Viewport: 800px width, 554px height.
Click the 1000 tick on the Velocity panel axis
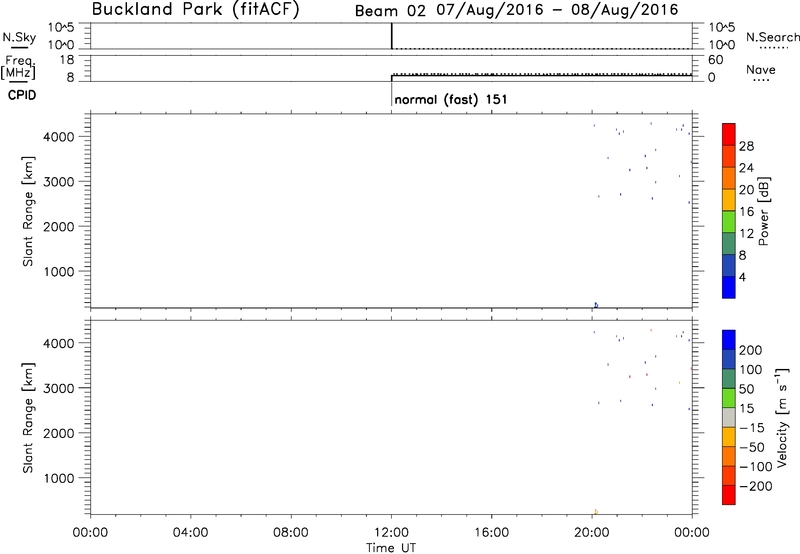pyautogui.click(x=59, y=478)
